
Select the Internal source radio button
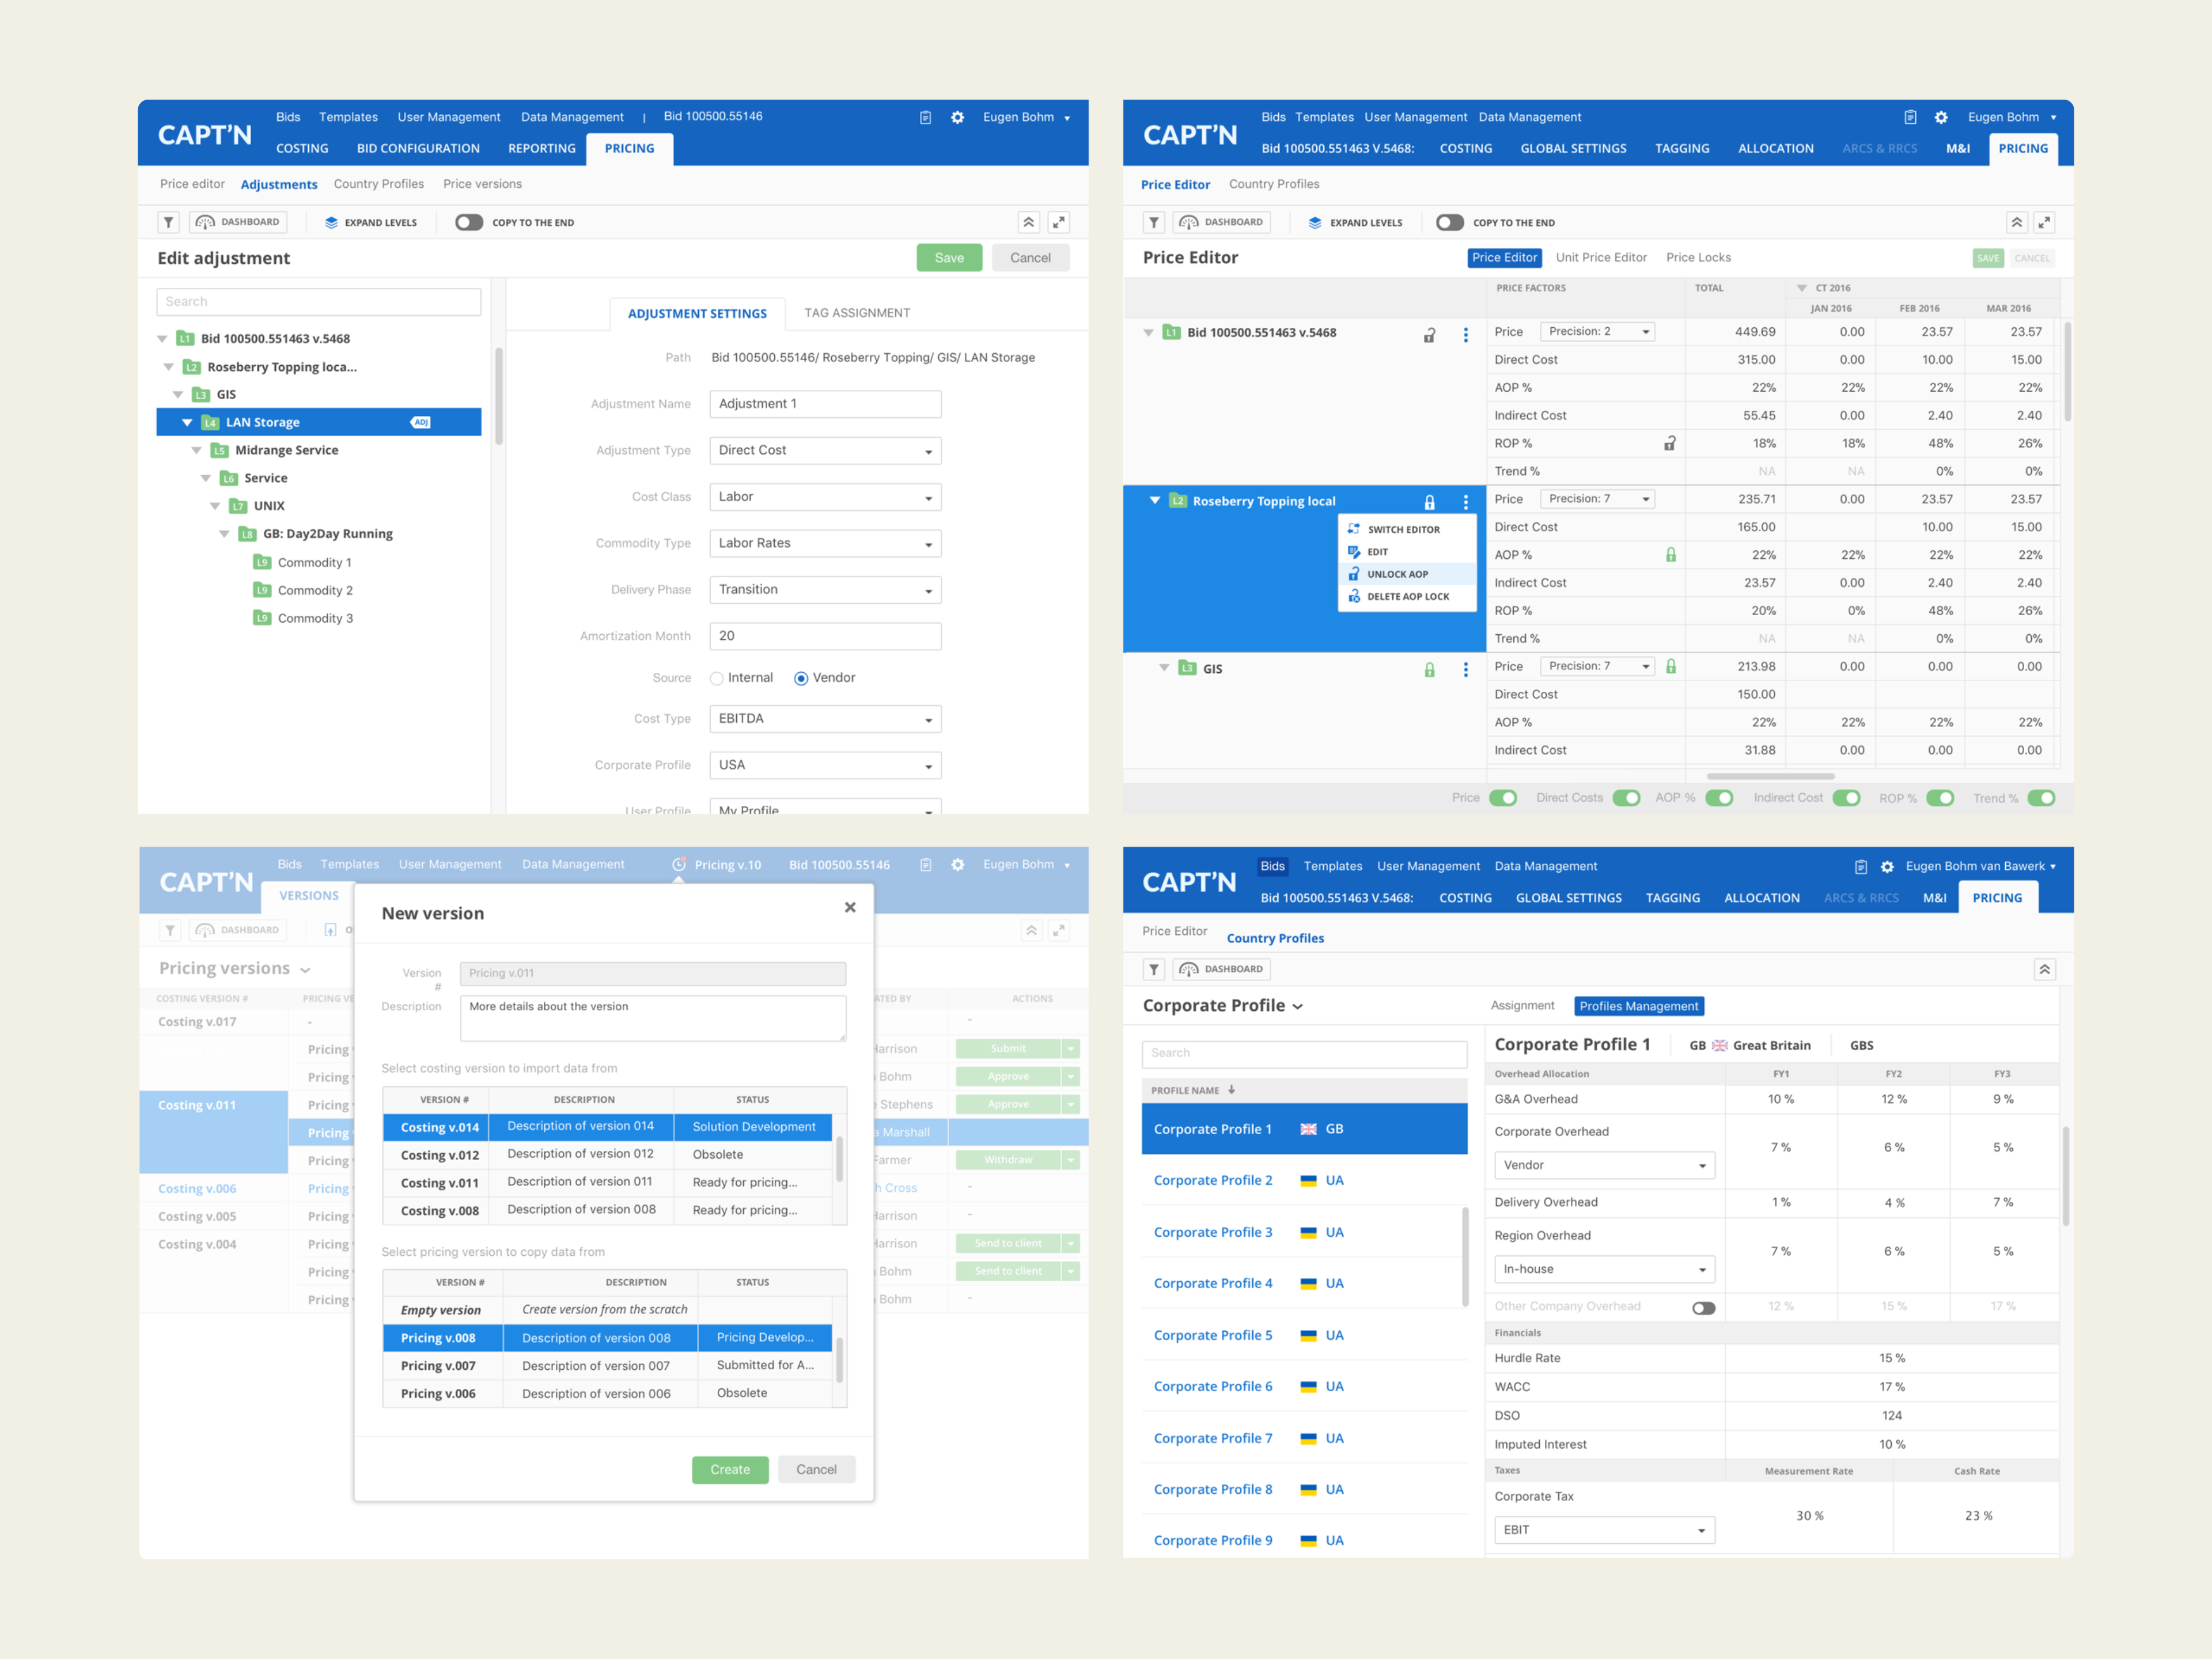click(x=717, y=678)
